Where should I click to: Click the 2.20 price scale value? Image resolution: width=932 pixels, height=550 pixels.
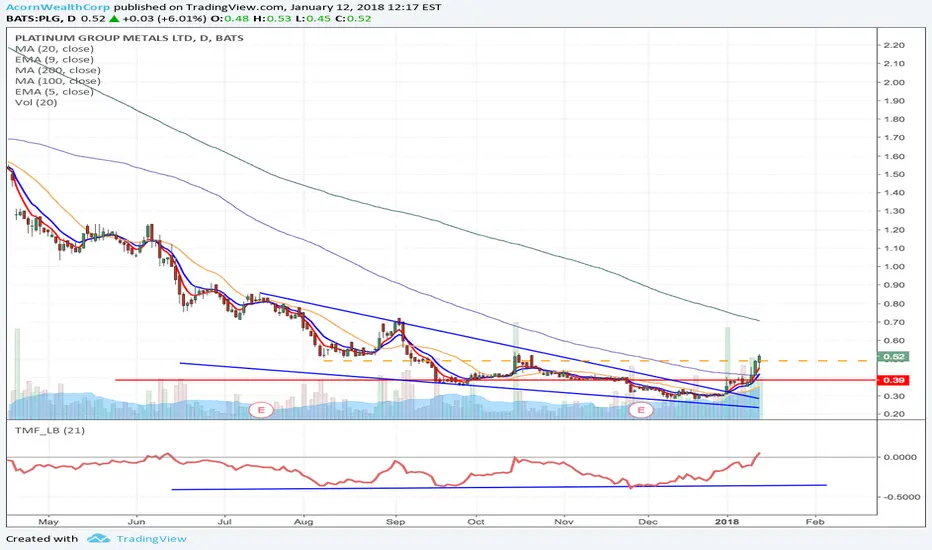(x=894, y=45)
